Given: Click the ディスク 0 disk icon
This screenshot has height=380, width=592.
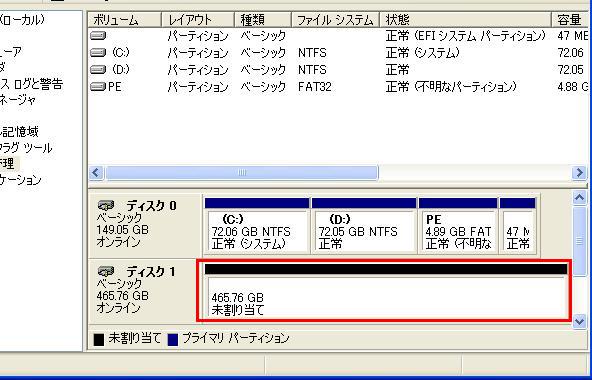Looking at the screenshot, I should pos(106,205).
